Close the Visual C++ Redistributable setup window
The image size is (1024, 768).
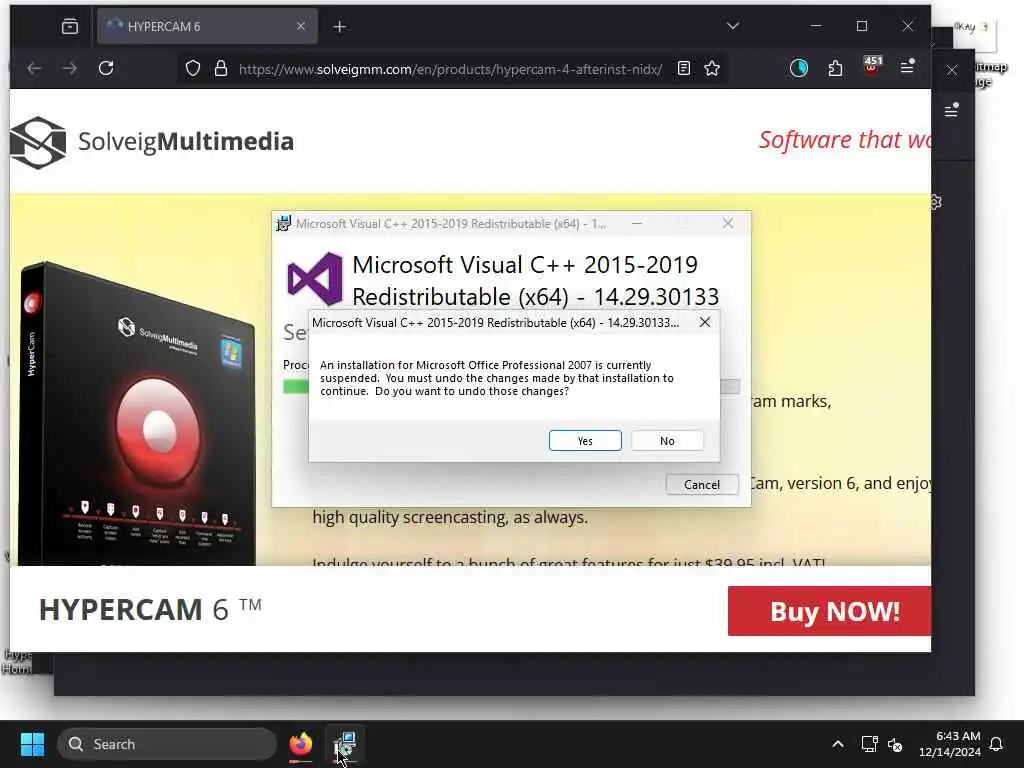click(x=728, y=223)
